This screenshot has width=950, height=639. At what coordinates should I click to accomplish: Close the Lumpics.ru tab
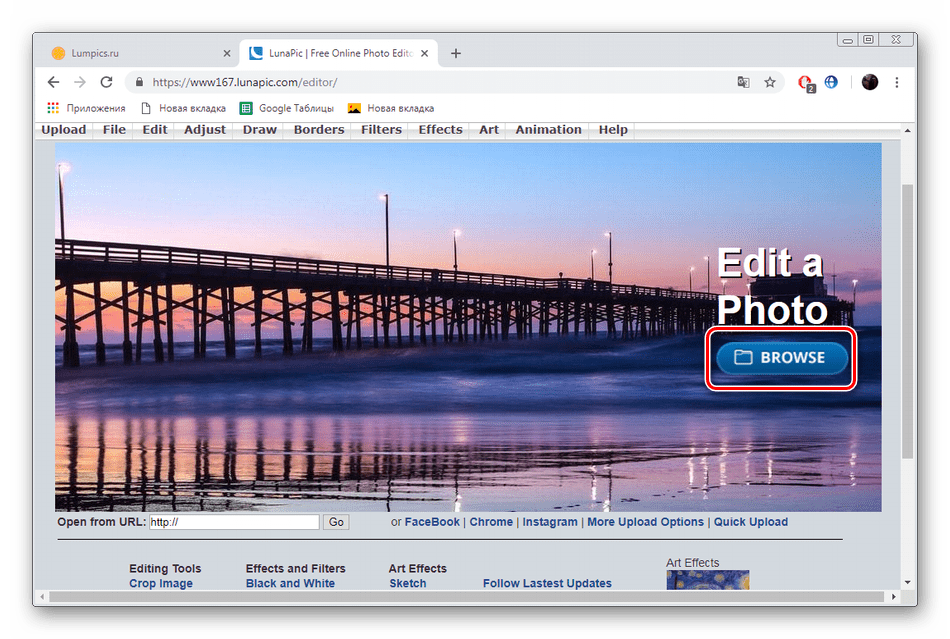226,53
